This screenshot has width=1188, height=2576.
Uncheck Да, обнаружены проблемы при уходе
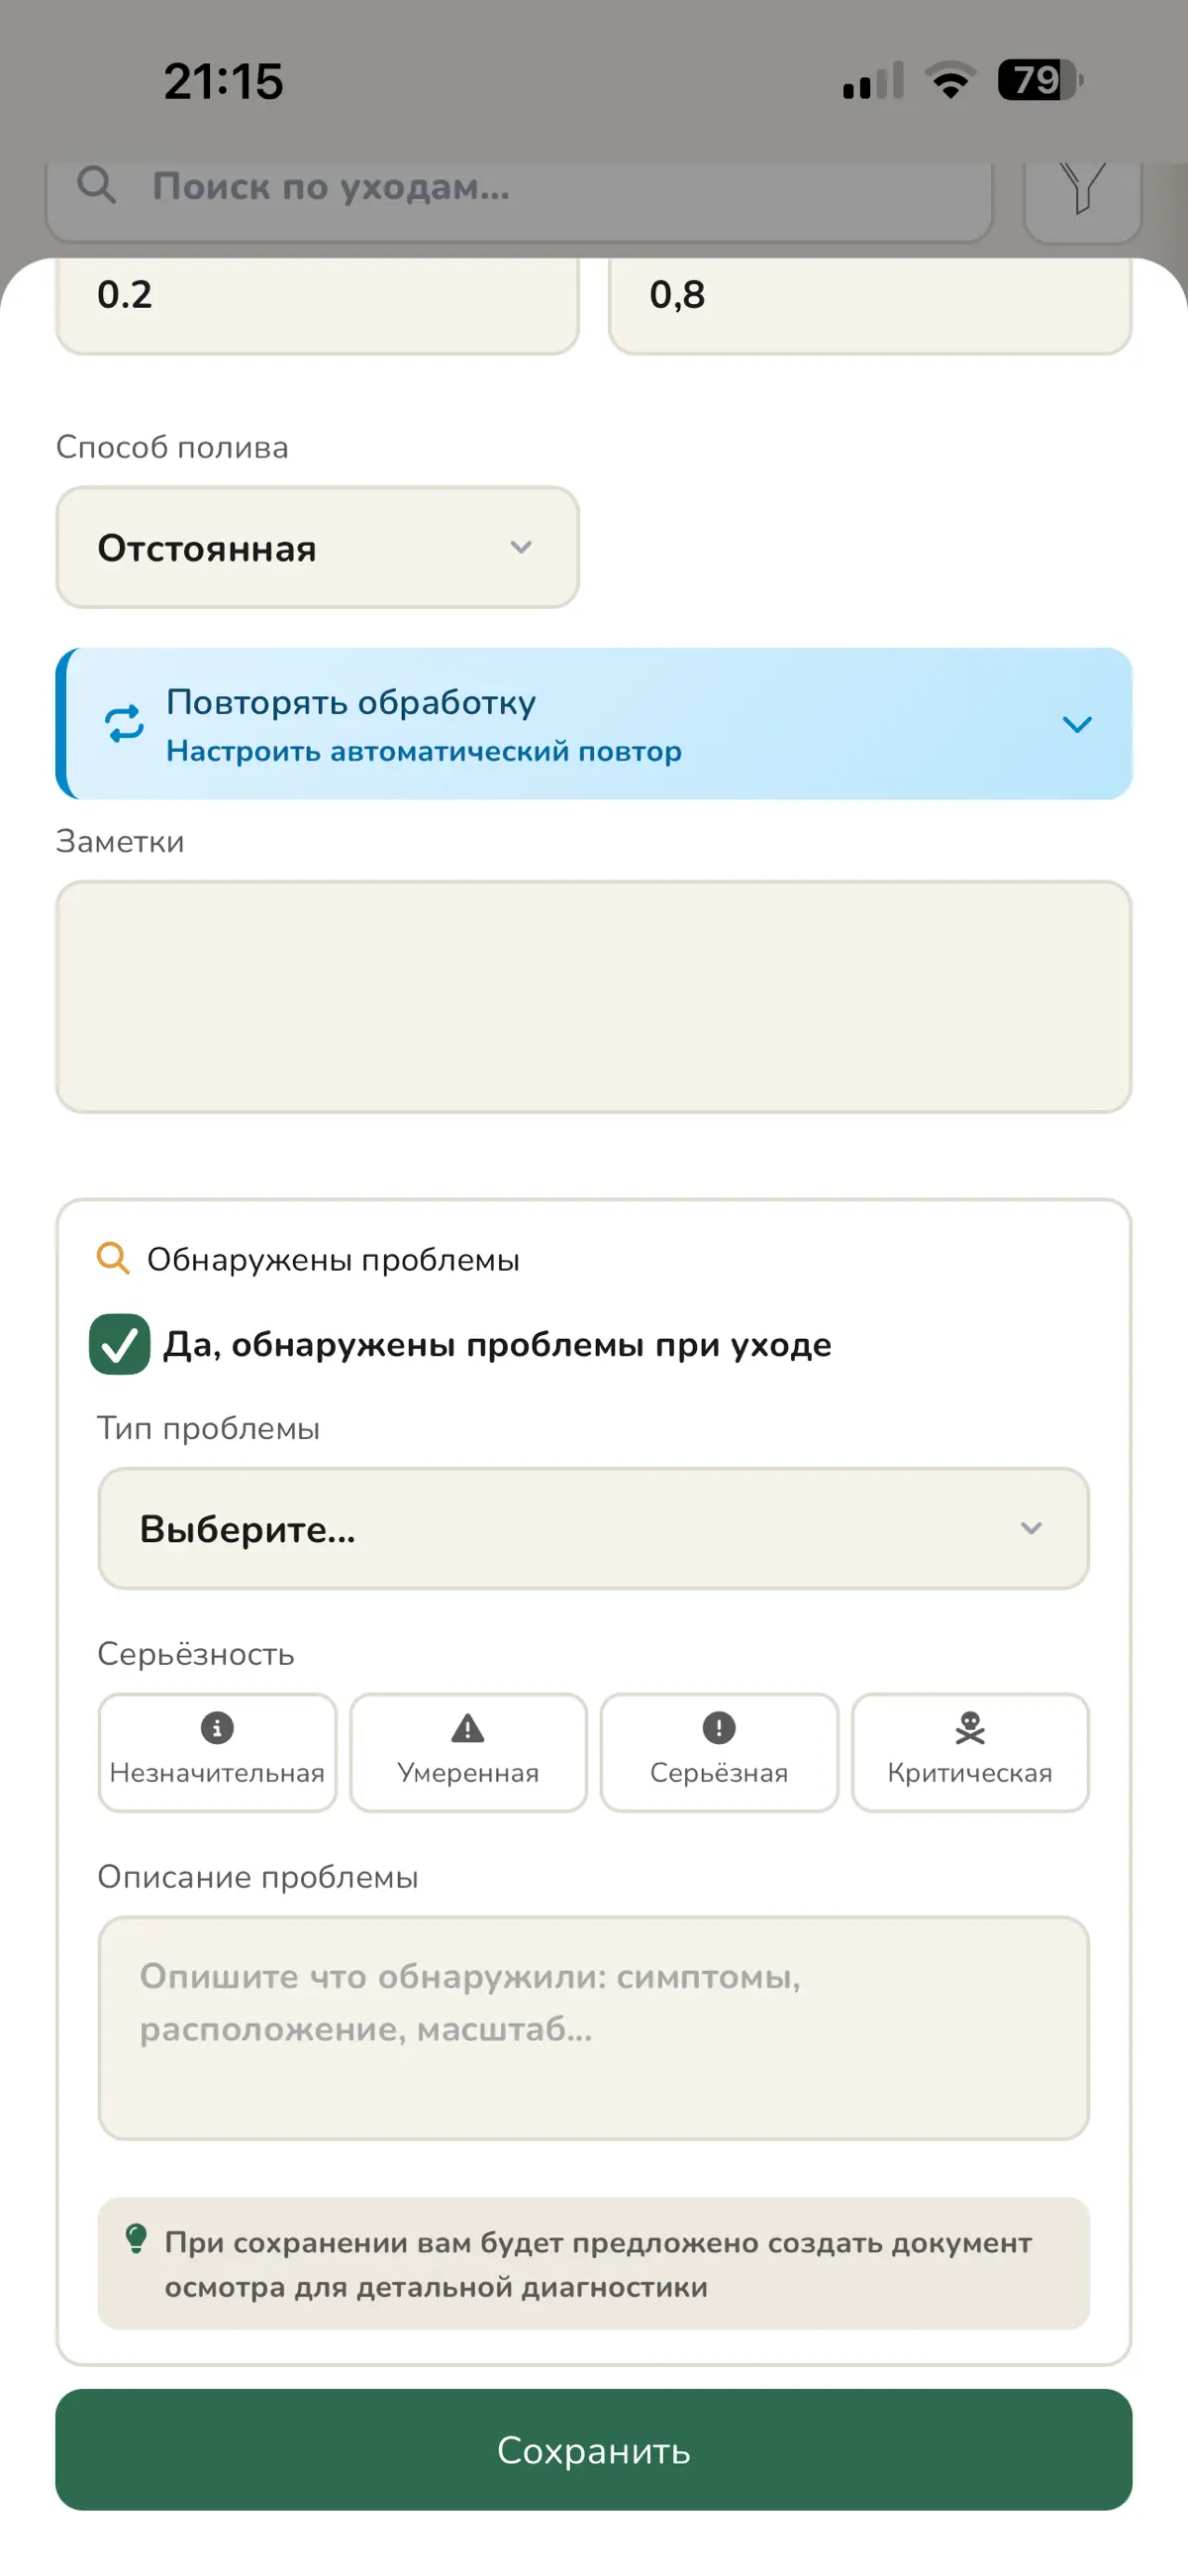pos(120,1344)
